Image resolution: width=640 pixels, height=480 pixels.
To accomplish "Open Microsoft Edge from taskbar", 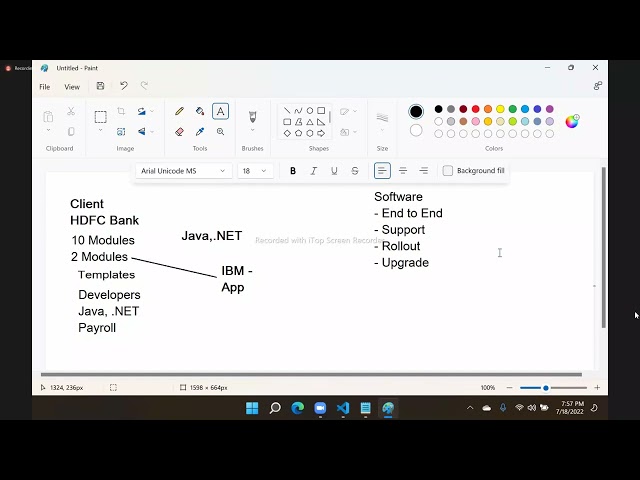I will 298,408.
